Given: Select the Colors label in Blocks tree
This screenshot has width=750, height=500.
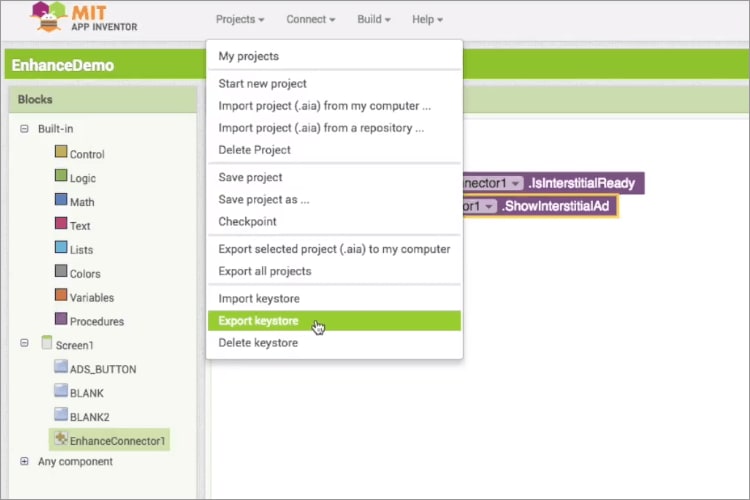Looking at the screenshot, I should click(x=85, y=274).
